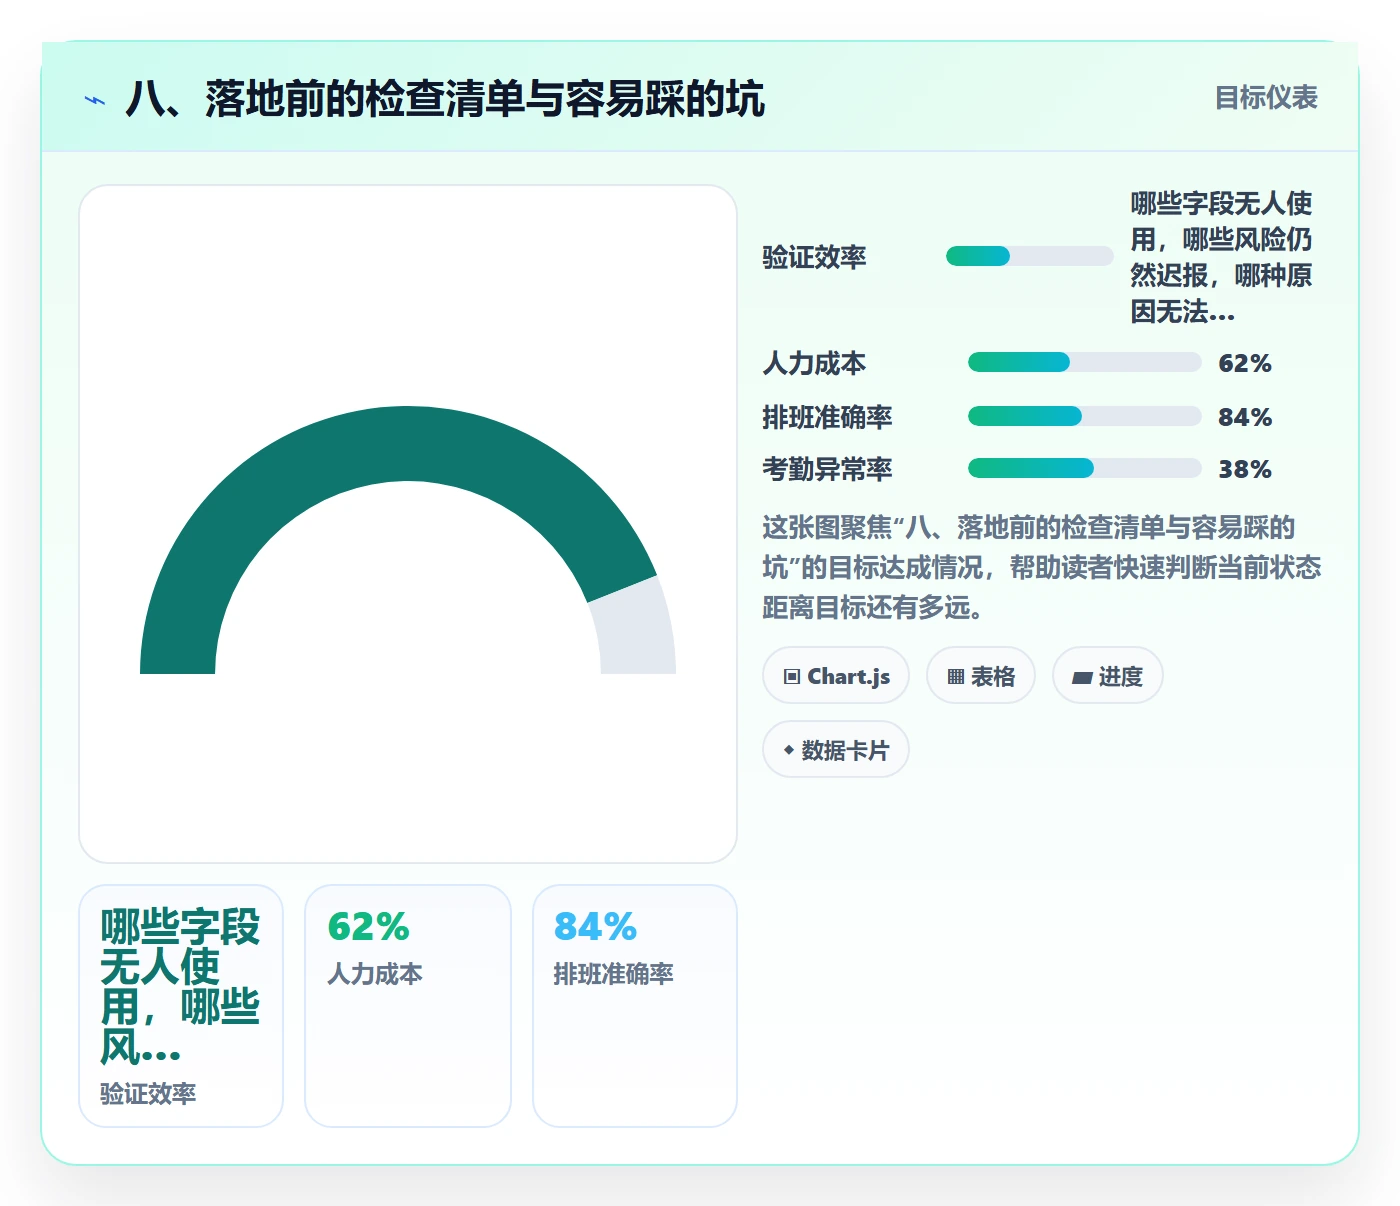Screen dimensions: 1400x1206
Task: Click the "62%" value beside the 人力成本 bar
Action: [x=1245, y=363]
